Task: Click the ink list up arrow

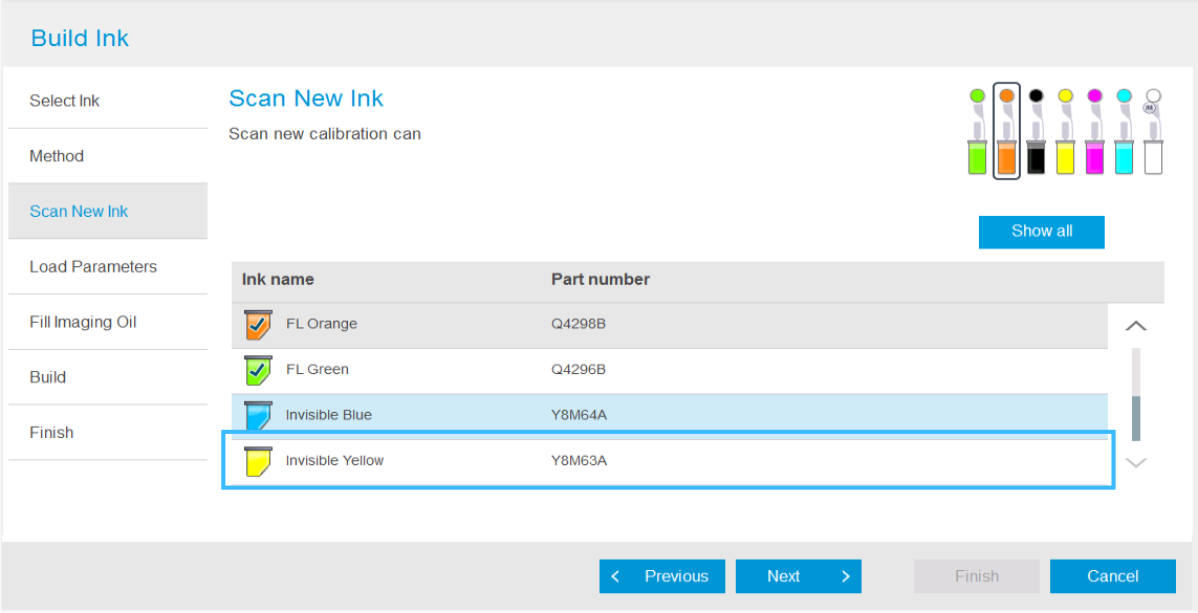Action: tap(1136, 326)
